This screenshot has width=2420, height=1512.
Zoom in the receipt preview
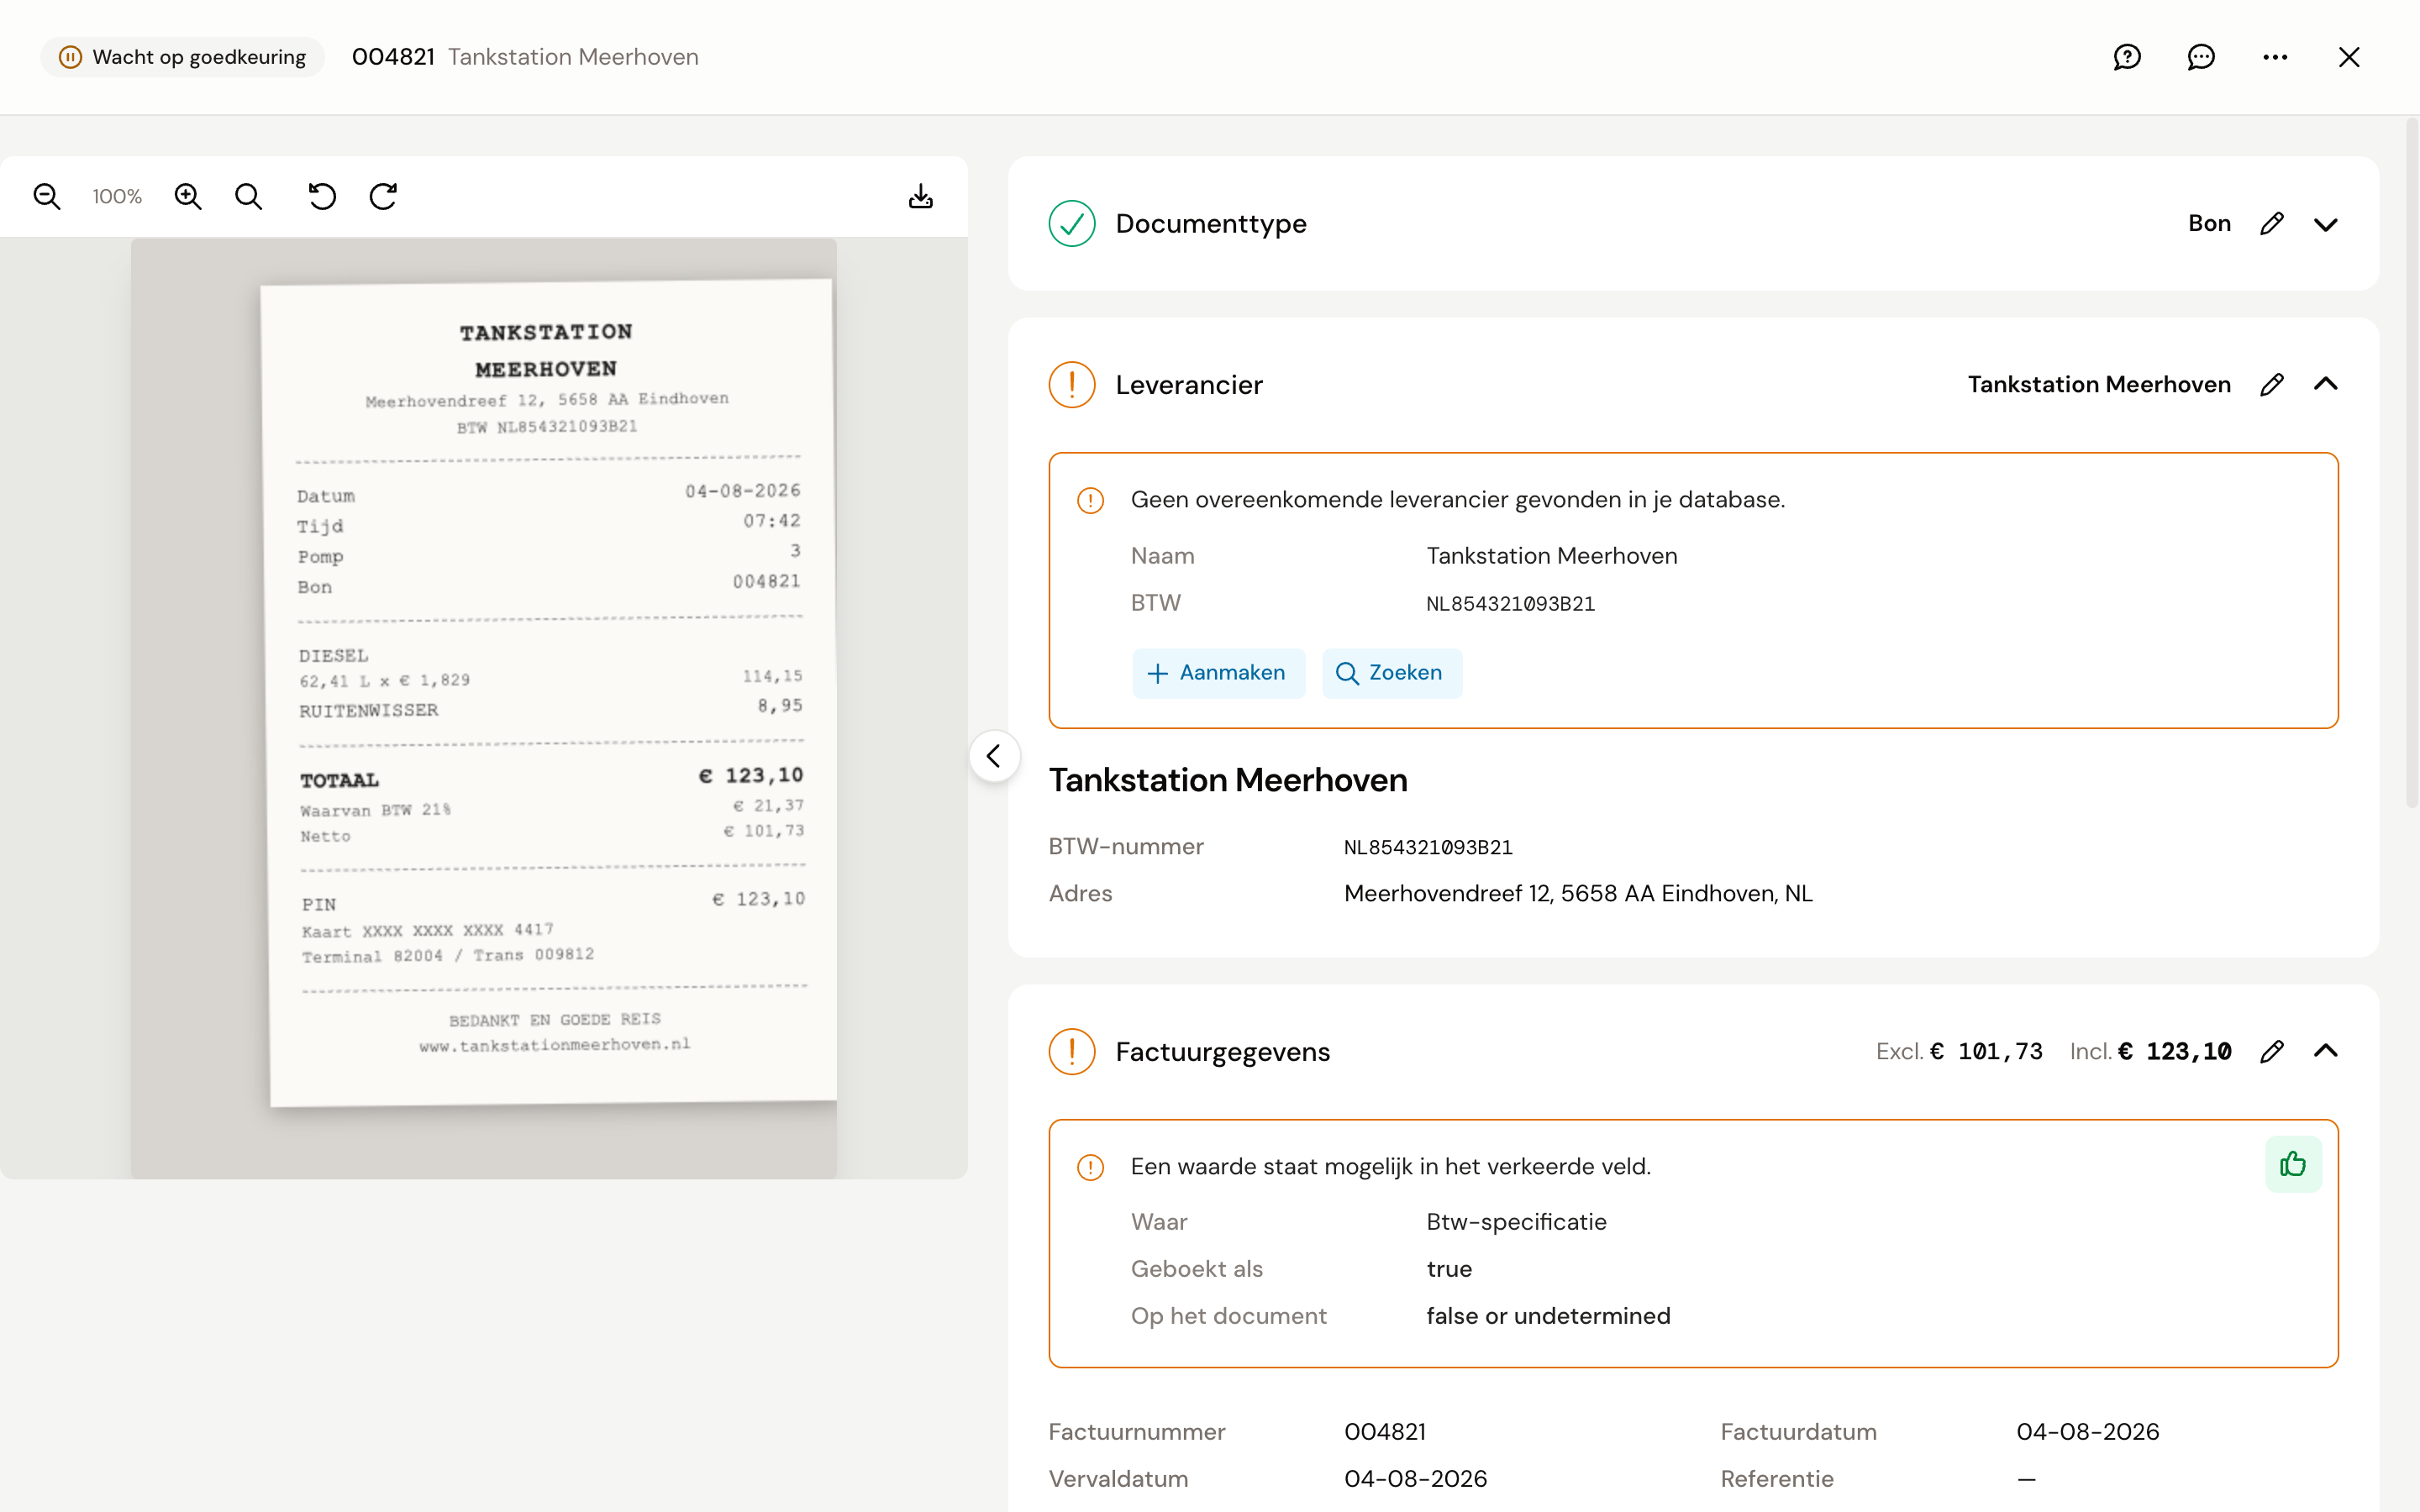coord(188,196)
